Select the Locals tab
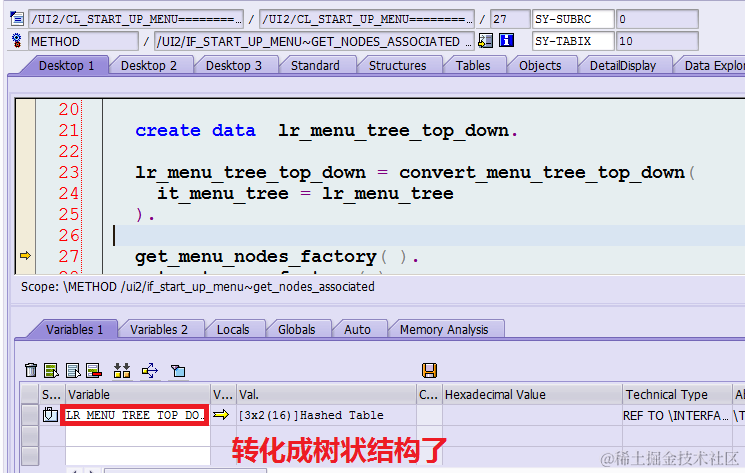 [x=233, y=330]
